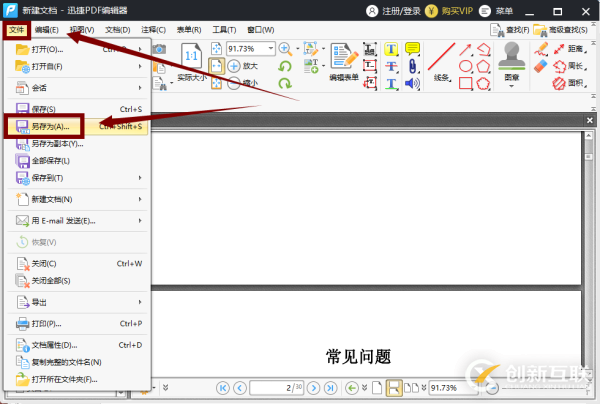The image size is (600, 404).
Task: Open the 菜单 button in title bar
Action: (x=496, y=11)
